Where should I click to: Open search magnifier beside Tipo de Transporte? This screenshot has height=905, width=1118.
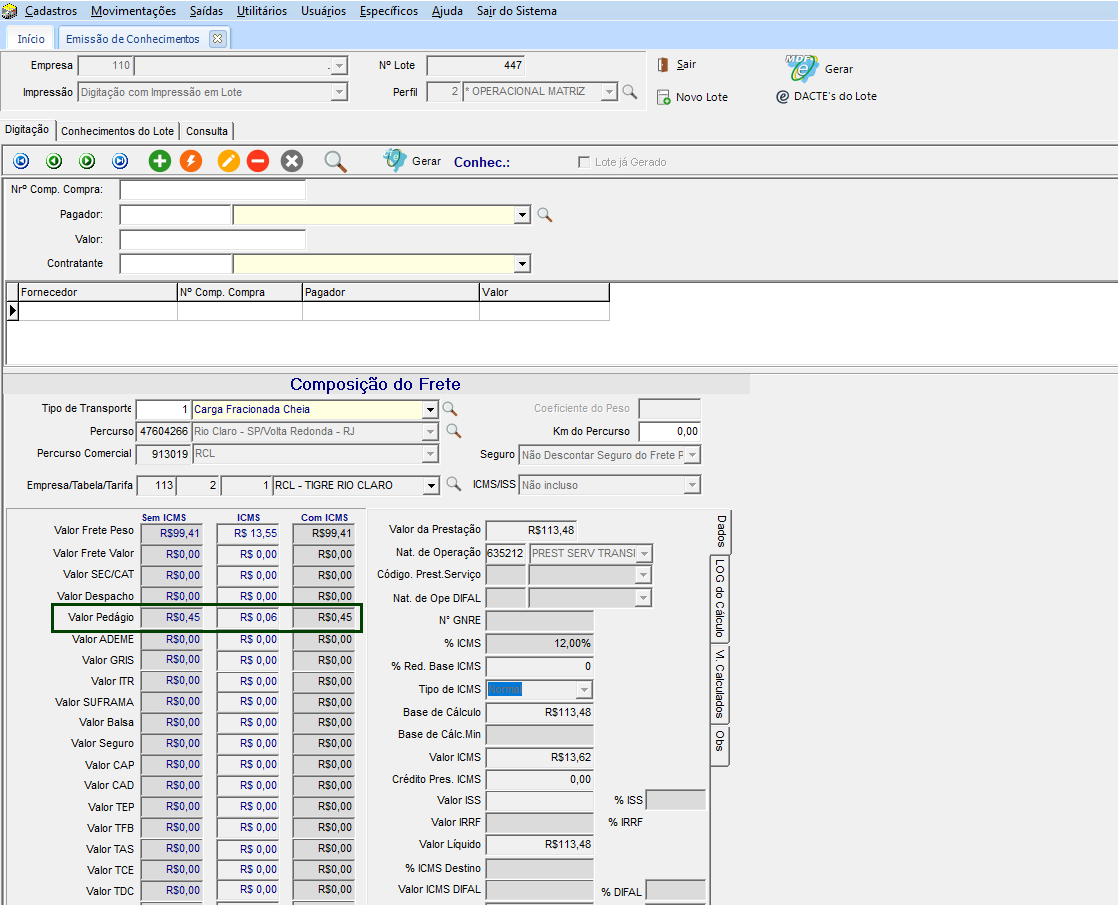[451, 409]
